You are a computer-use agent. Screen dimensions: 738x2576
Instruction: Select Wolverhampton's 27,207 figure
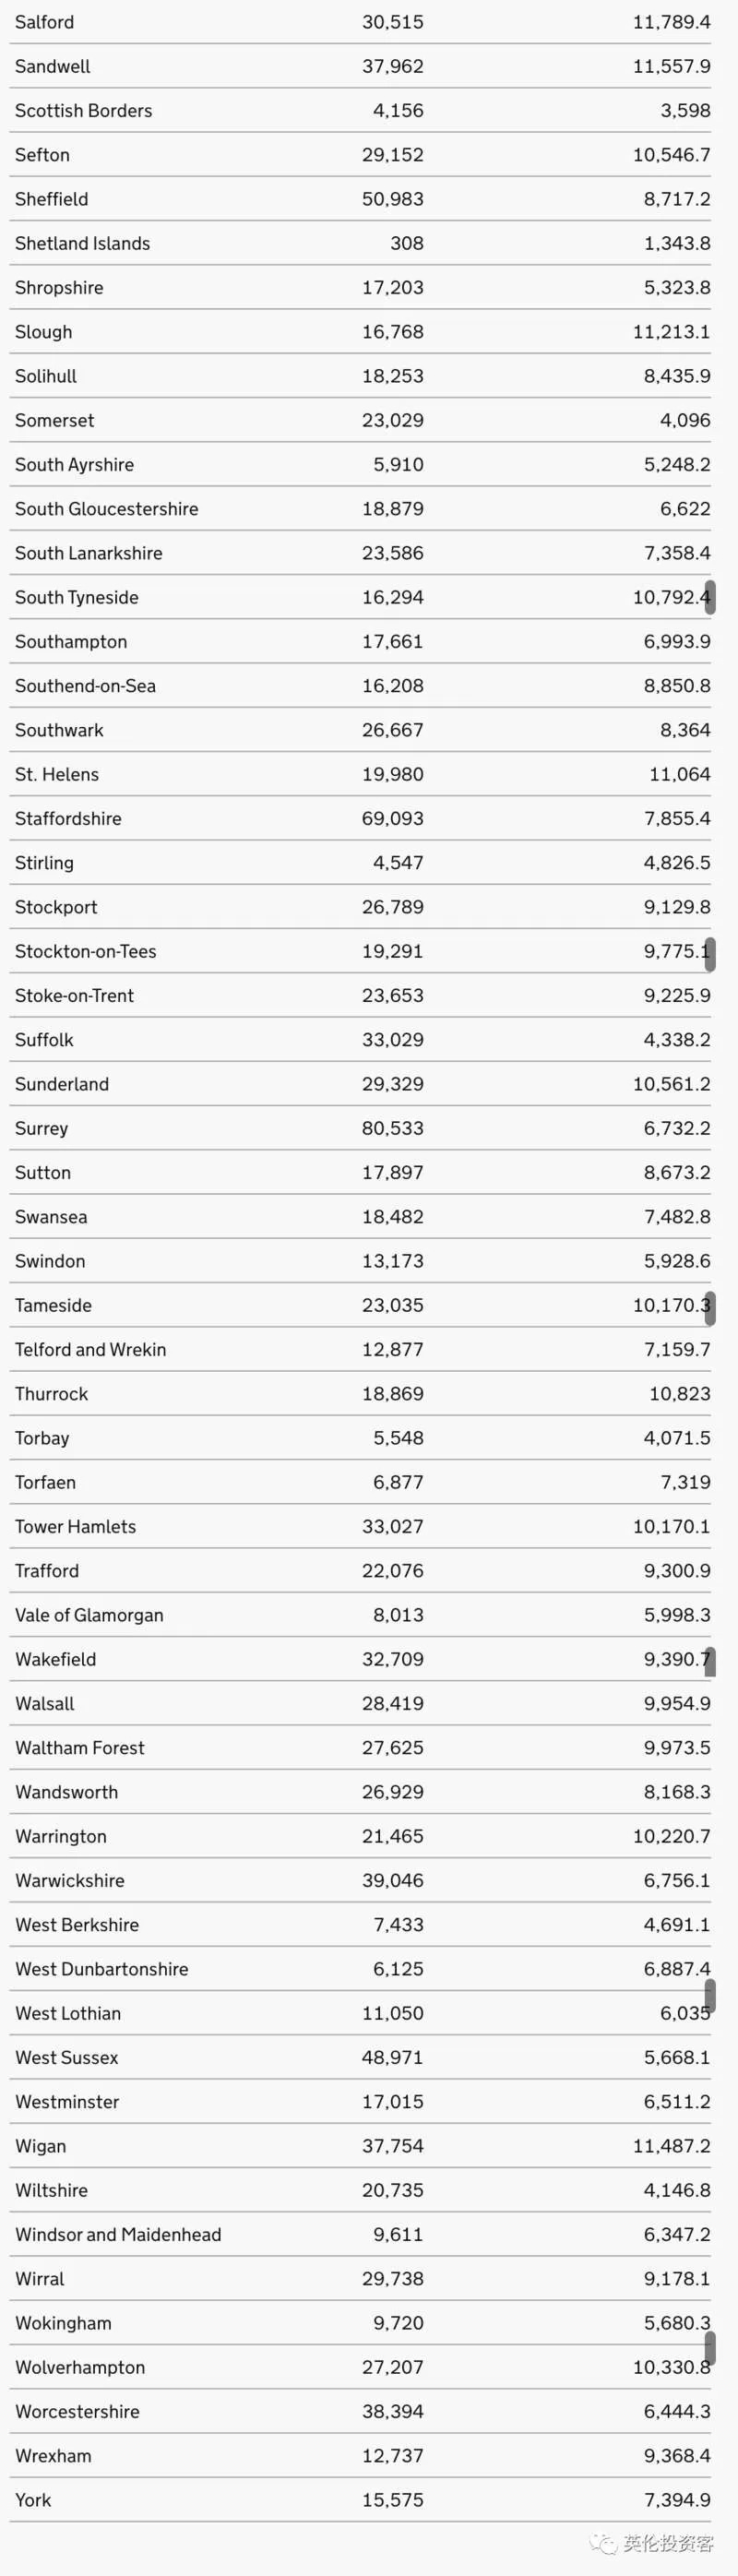pos(392,2367)
